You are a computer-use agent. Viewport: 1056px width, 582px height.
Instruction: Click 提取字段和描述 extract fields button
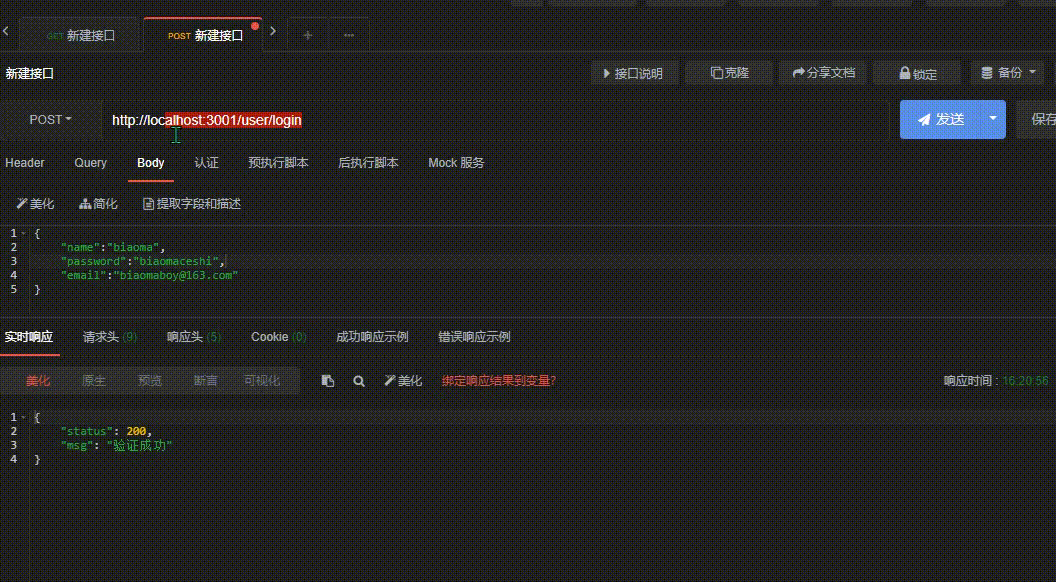pyautogui.click(x=192, y=203)
